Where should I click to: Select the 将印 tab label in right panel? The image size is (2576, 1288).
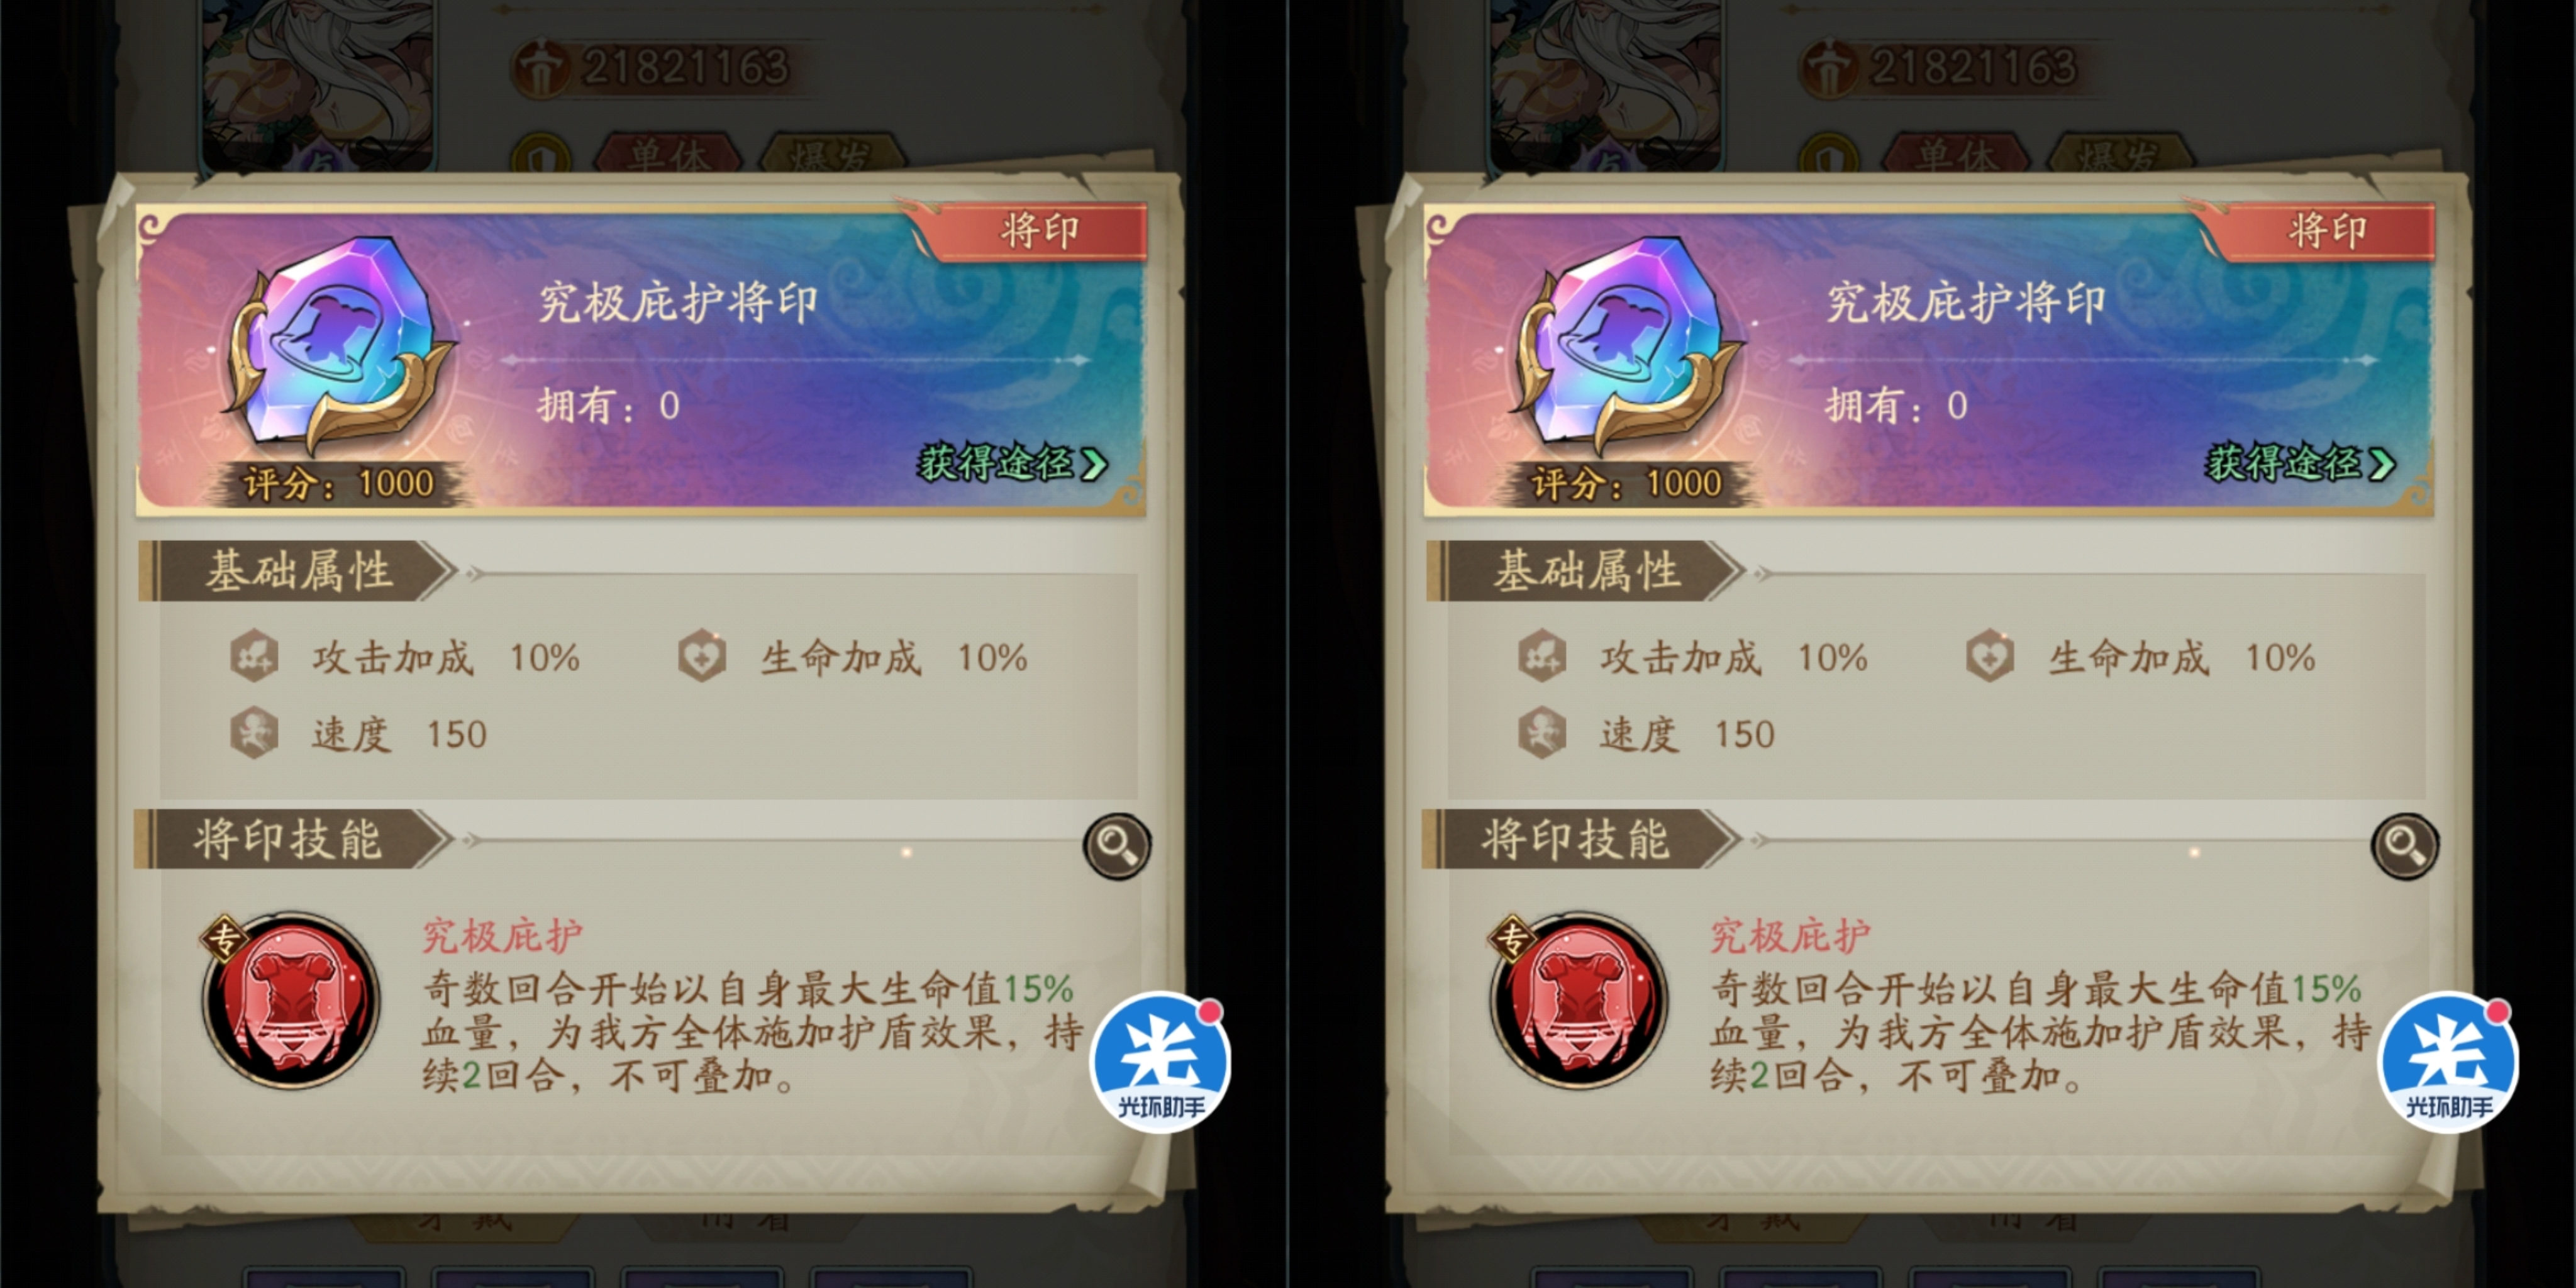[2328, 231]
